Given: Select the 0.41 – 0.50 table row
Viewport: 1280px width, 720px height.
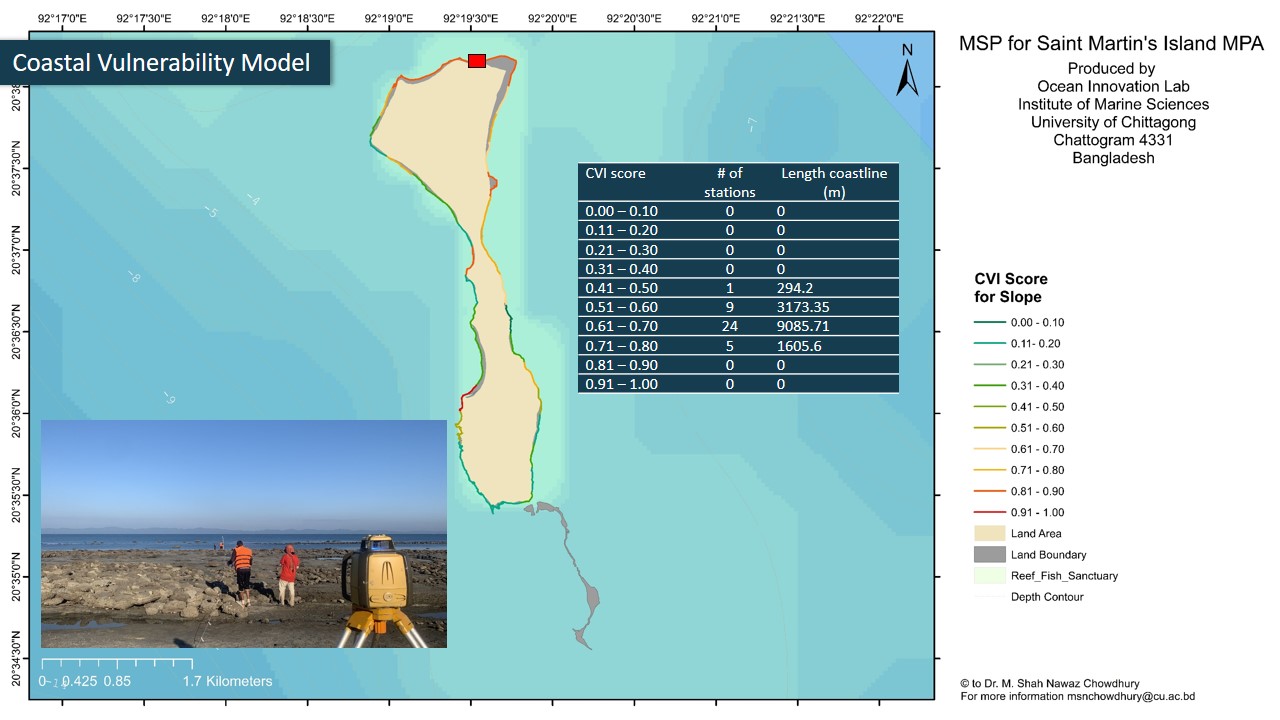Looking at the screenshot, I should tap(738, 288).
